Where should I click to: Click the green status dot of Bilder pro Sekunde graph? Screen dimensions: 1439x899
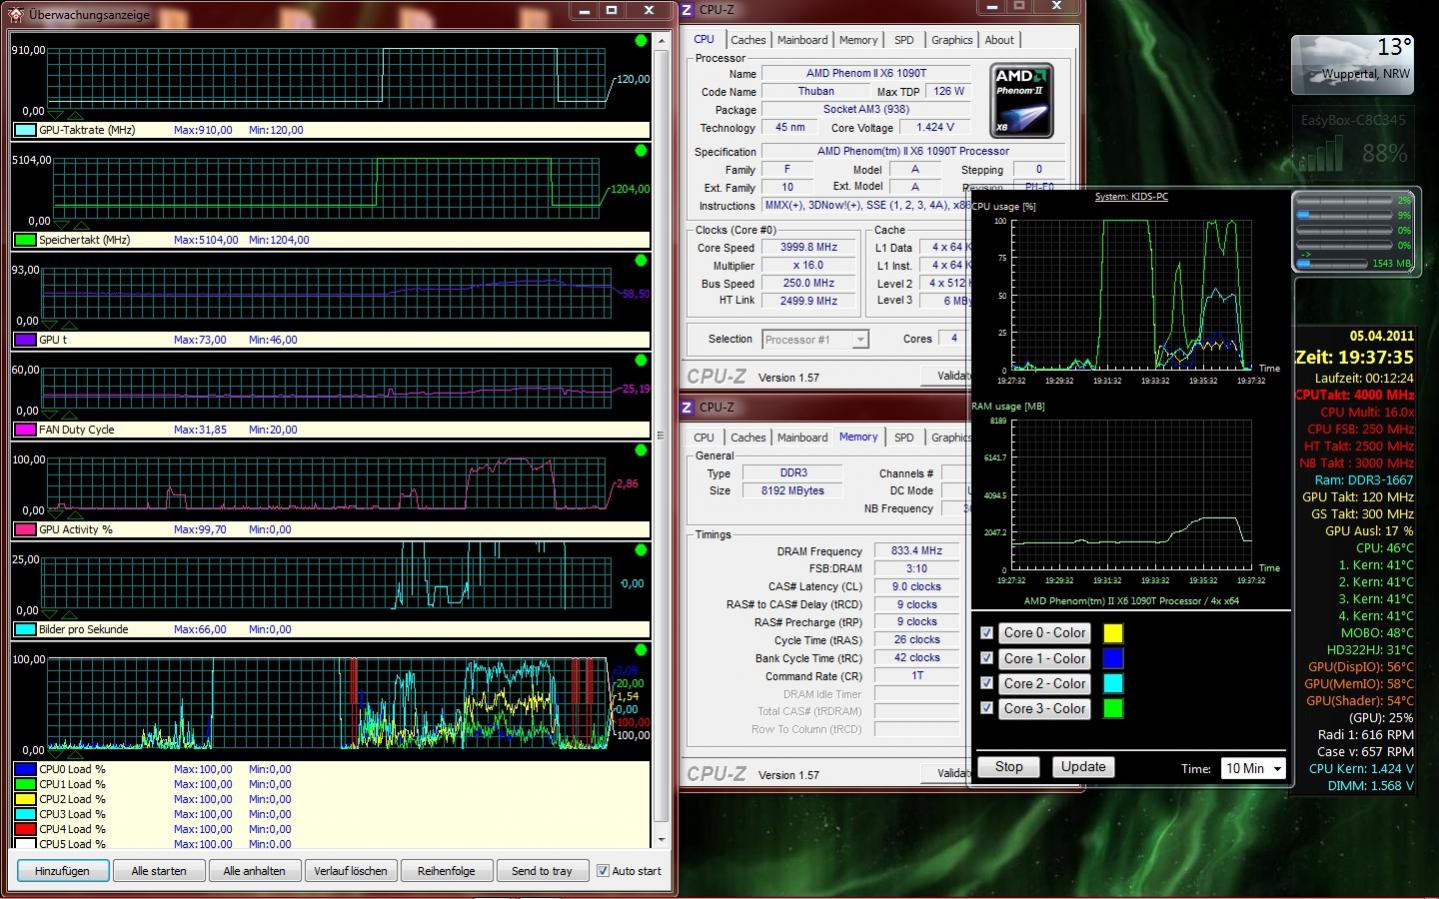click(x=641, y=550)
